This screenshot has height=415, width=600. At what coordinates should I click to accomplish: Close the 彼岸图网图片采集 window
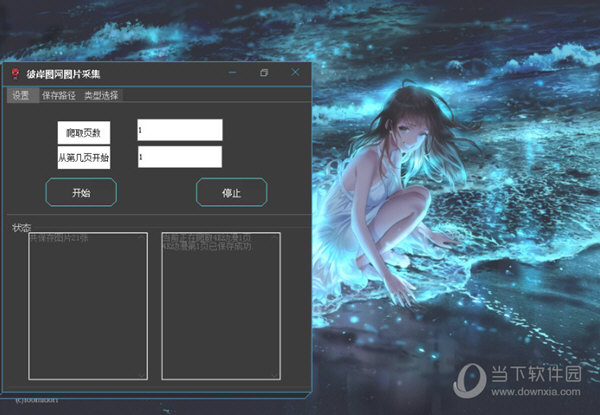[x=295, y=72]
